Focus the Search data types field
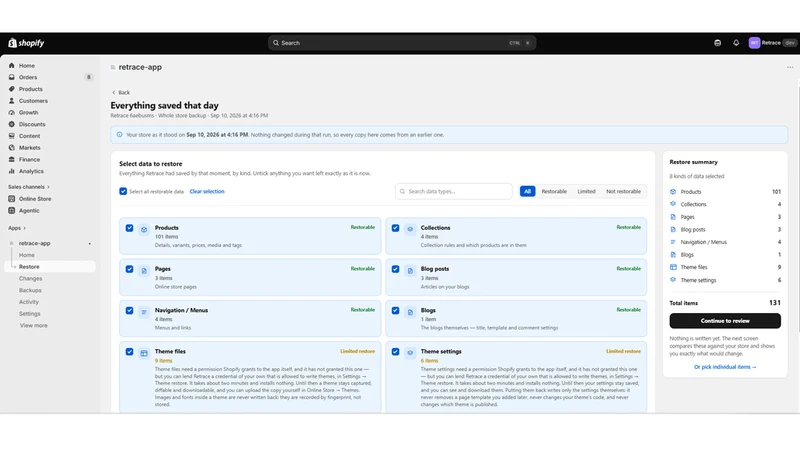800x450 pixels. [x=454, y=191]
